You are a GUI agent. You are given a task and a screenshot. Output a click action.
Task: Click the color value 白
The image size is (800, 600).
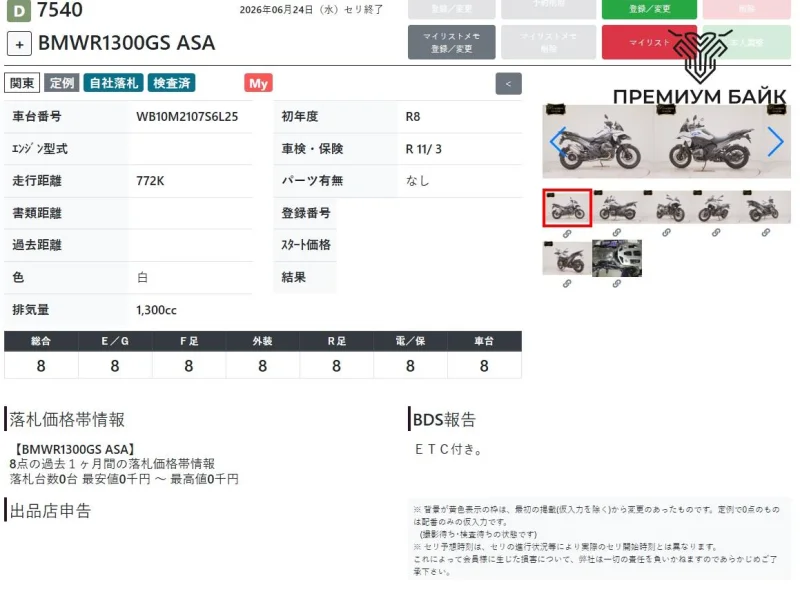point(142,278)
